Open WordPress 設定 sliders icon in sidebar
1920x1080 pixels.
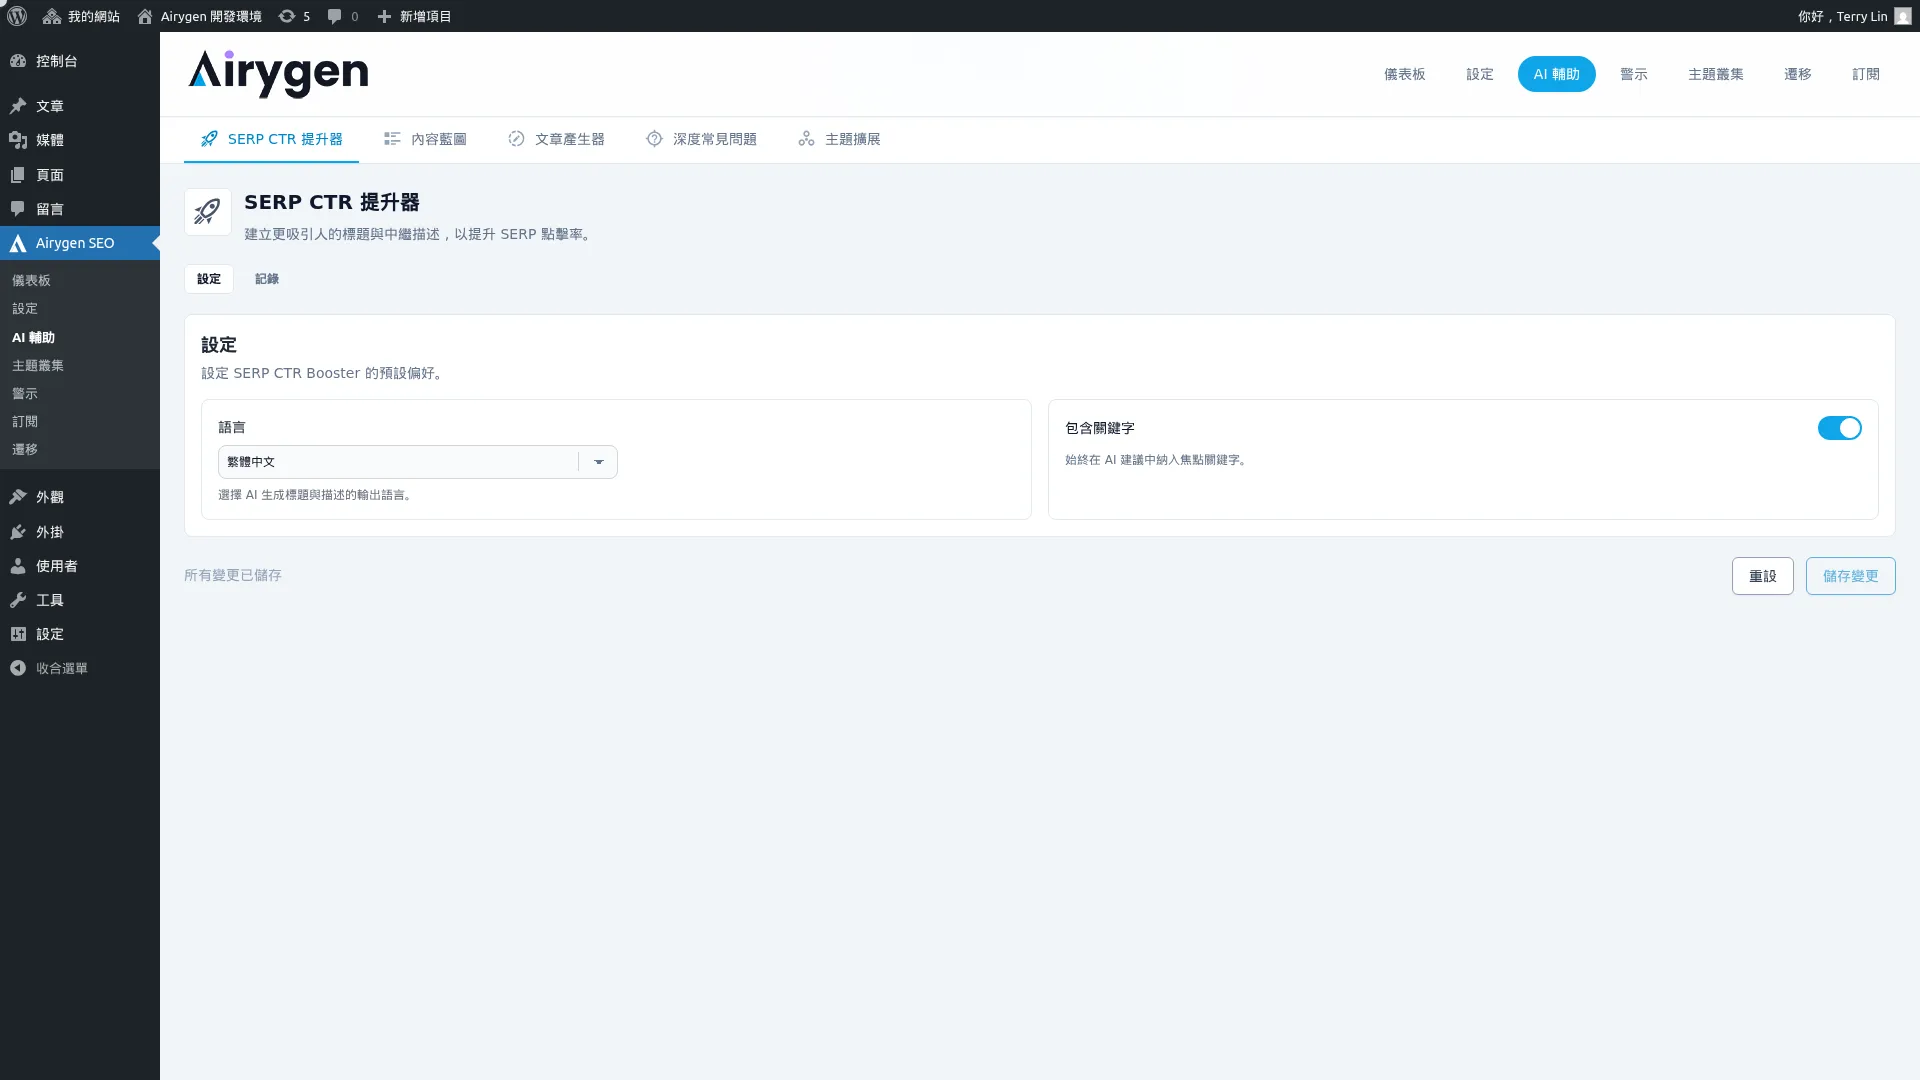coord(18,634)
